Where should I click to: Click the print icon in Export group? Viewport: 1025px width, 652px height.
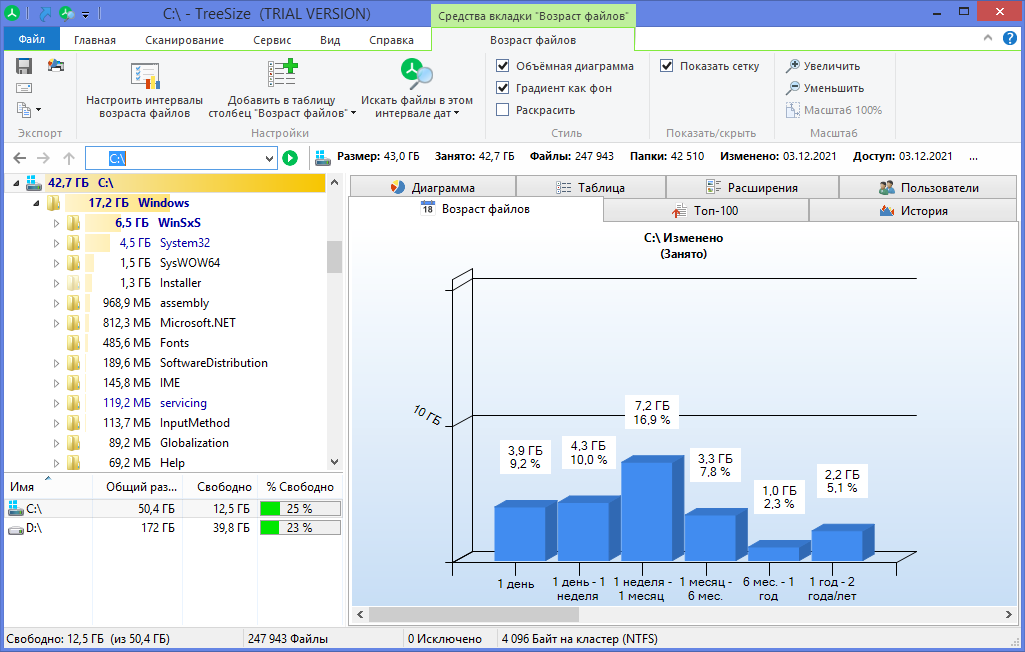56,65
